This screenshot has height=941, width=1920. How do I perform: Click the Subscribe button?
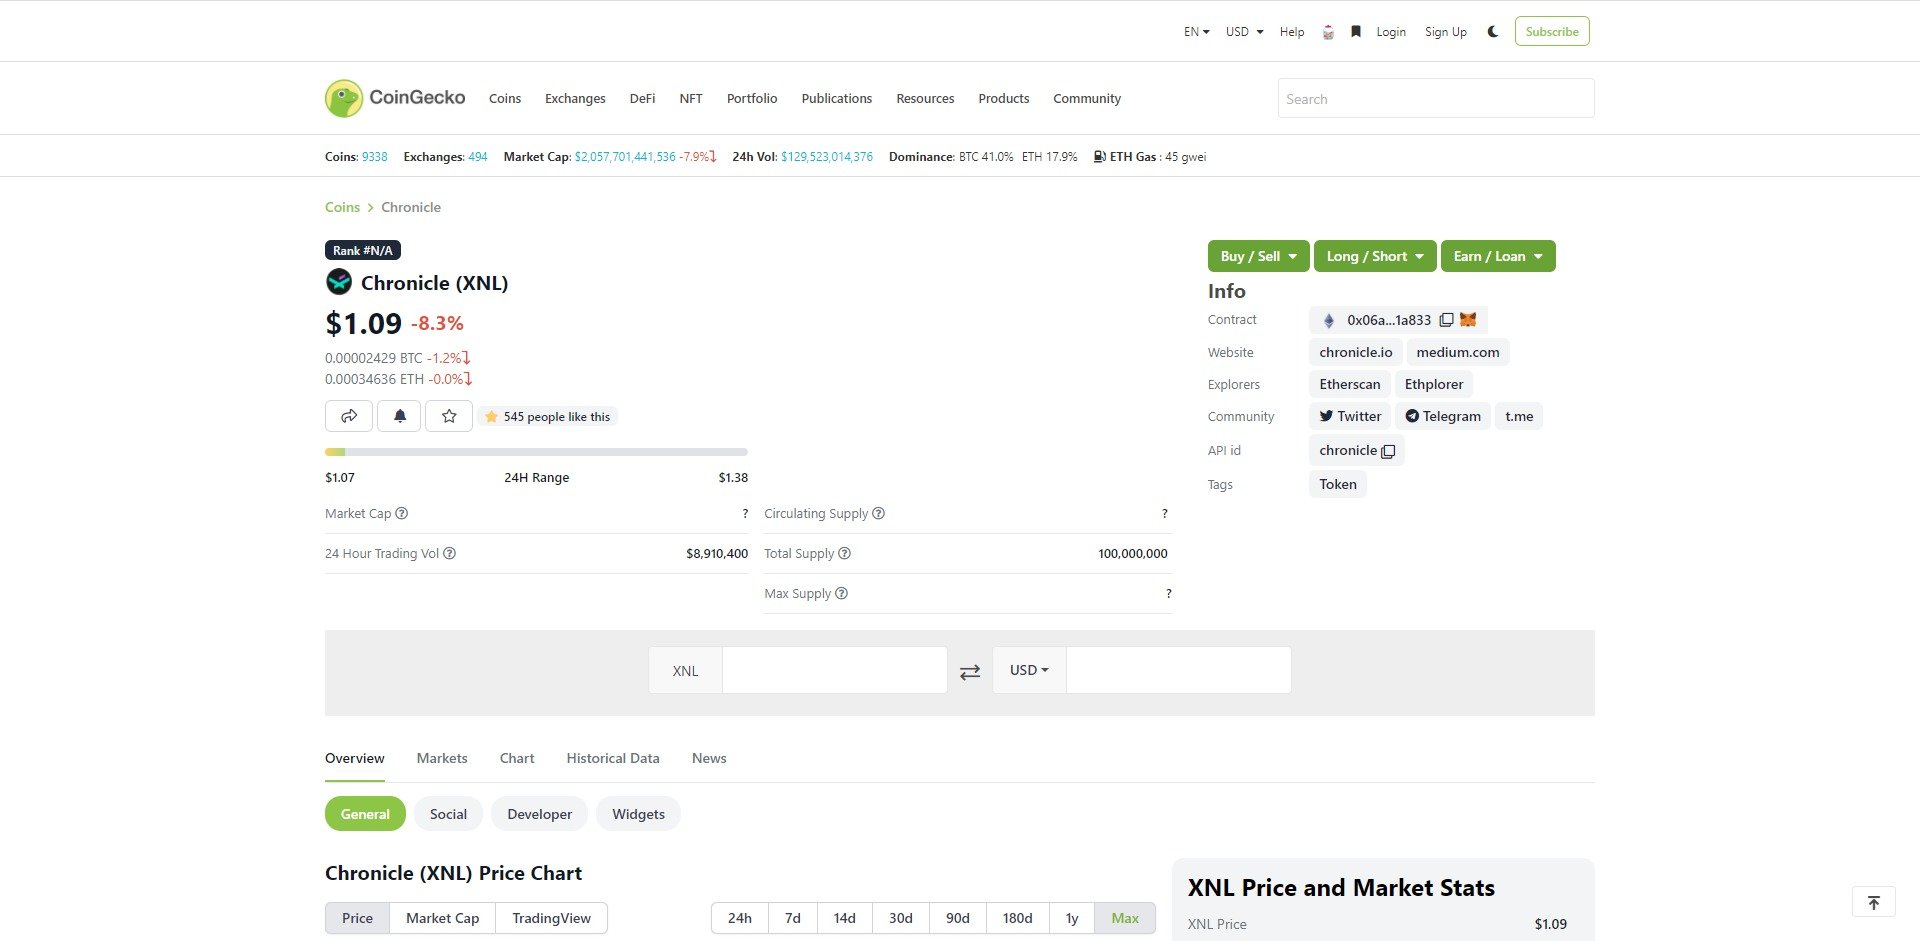(1551, 32)
